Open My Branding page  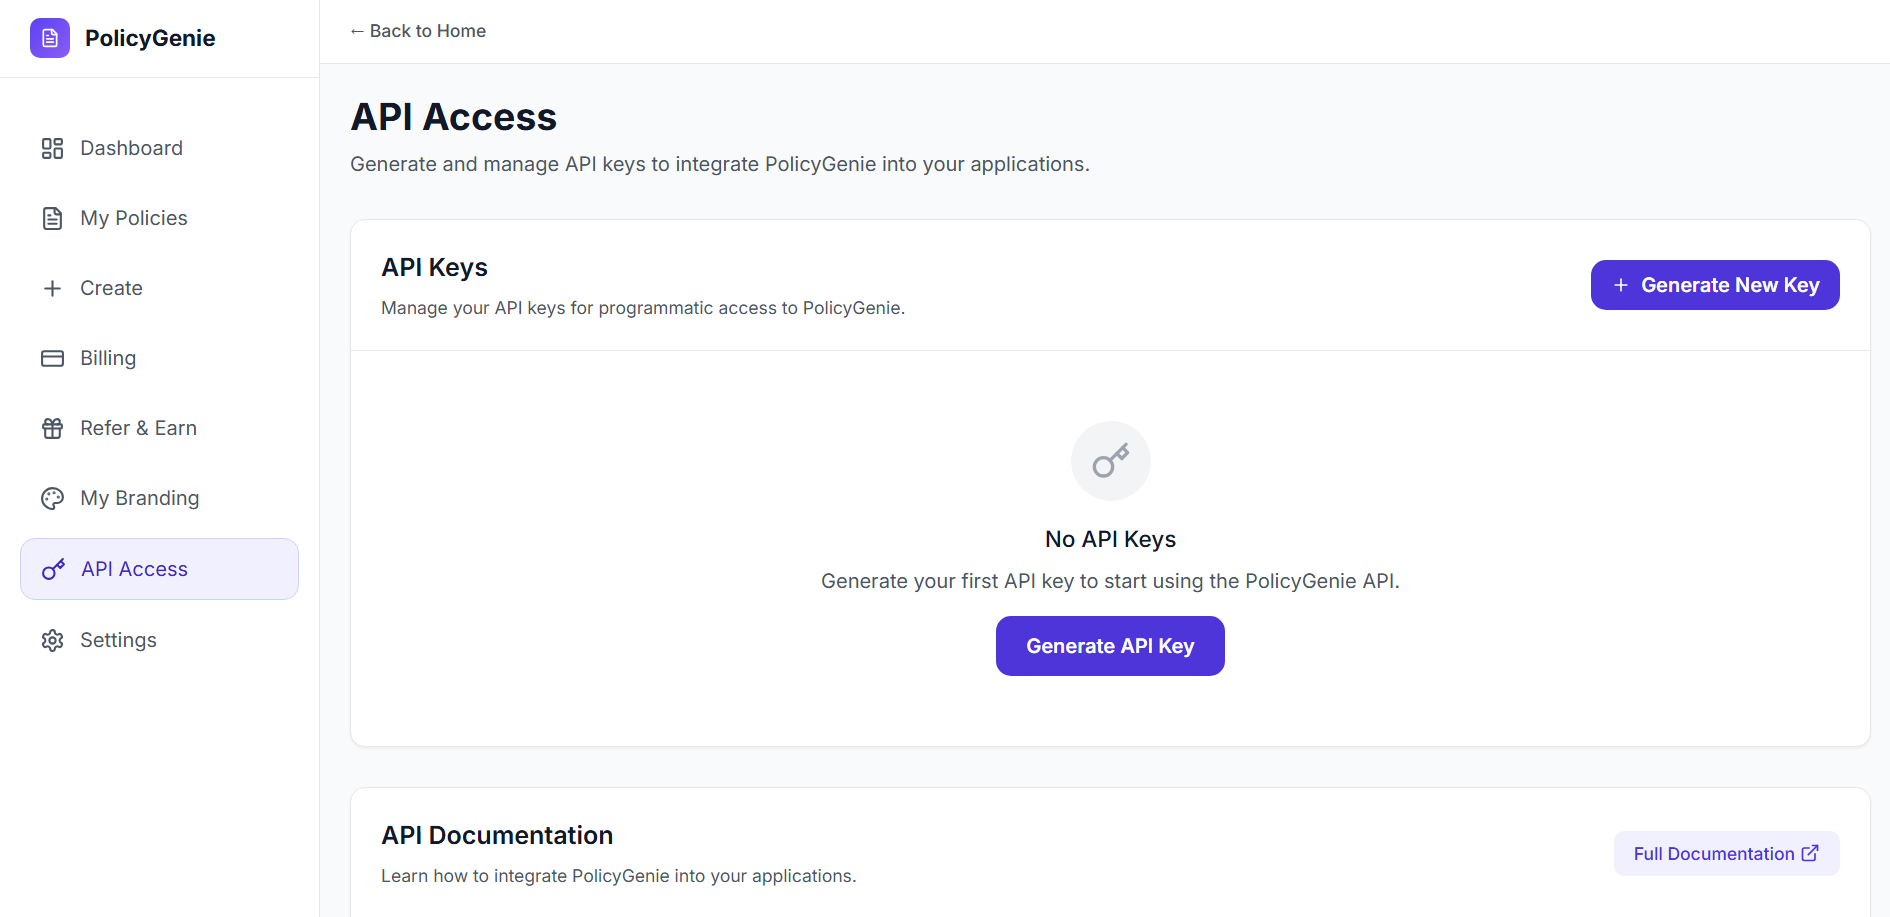139,499
